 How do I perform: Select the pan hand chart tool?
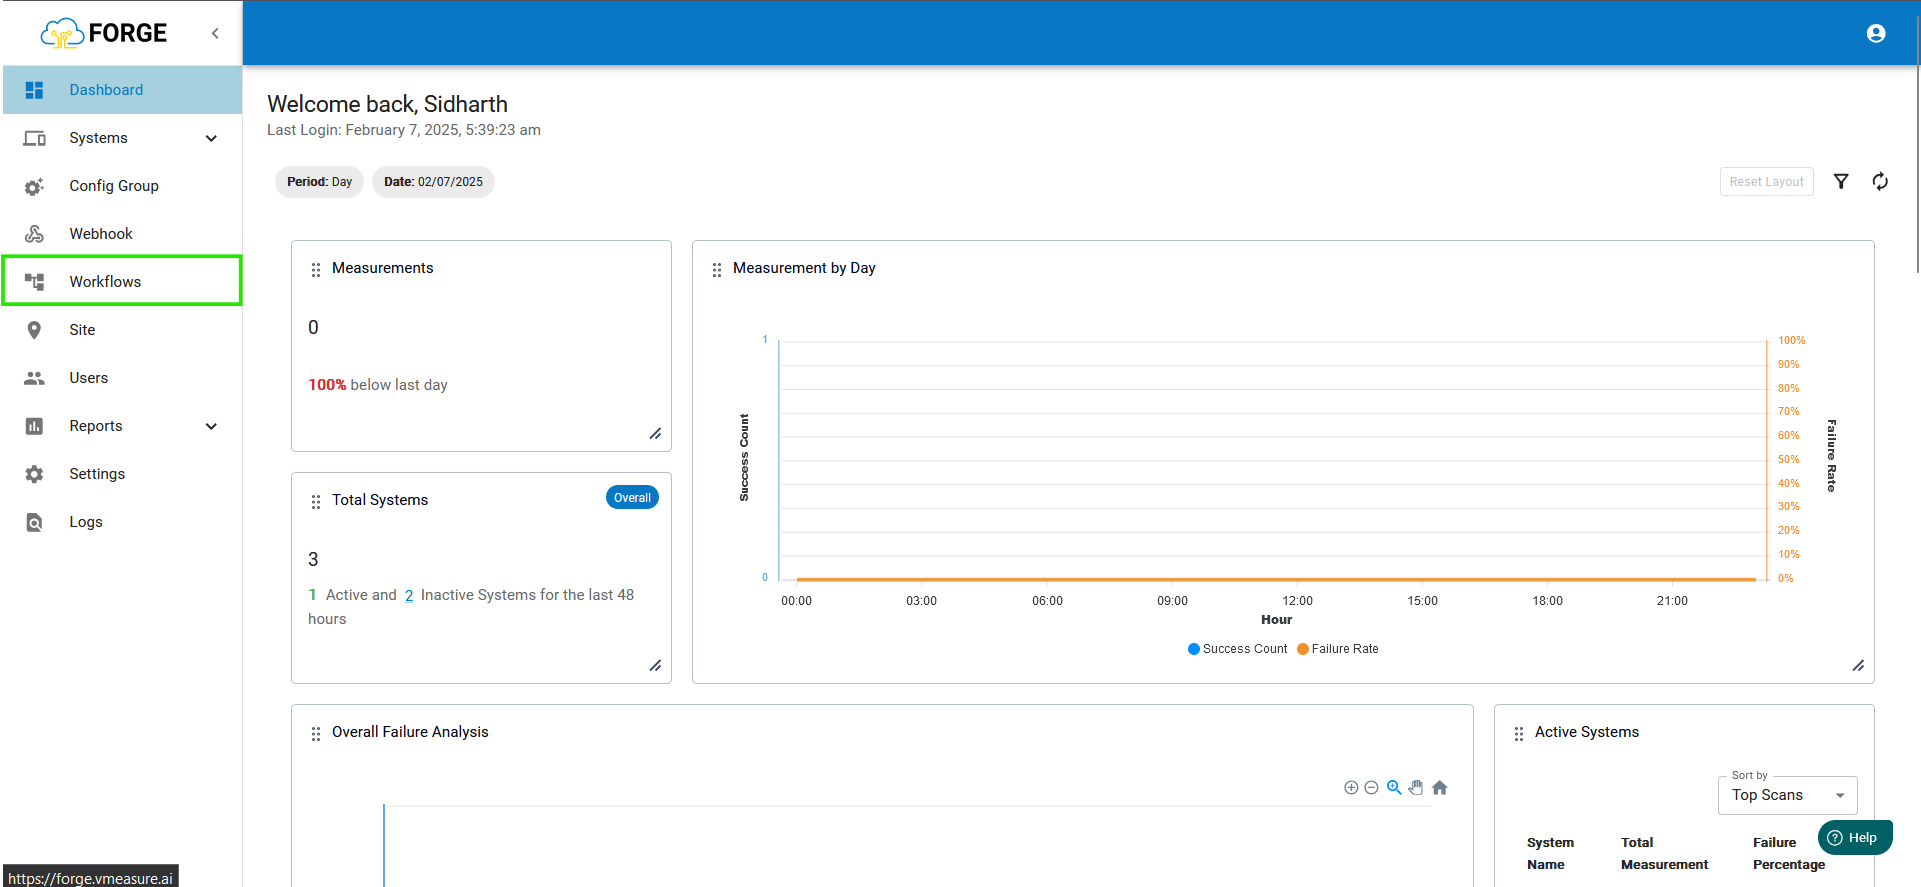(x=1416, y=788)
